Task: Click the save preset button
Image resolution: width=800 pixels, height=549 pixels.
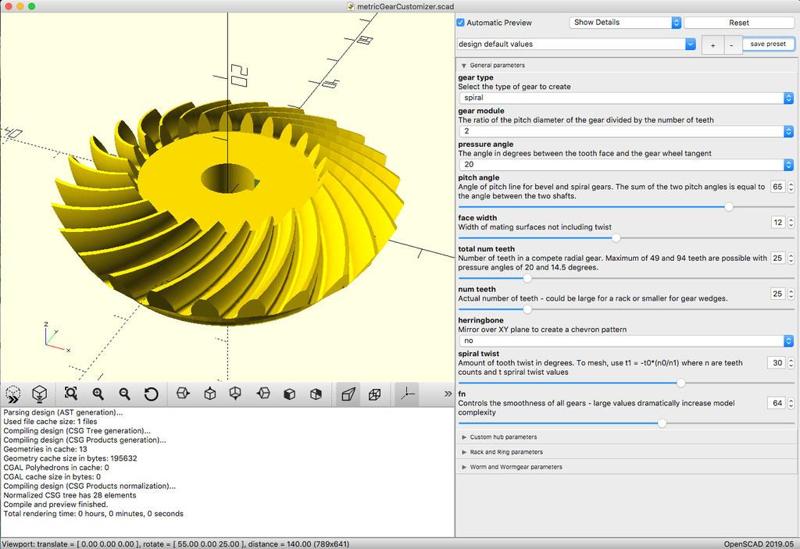Action: click(768, 45)
